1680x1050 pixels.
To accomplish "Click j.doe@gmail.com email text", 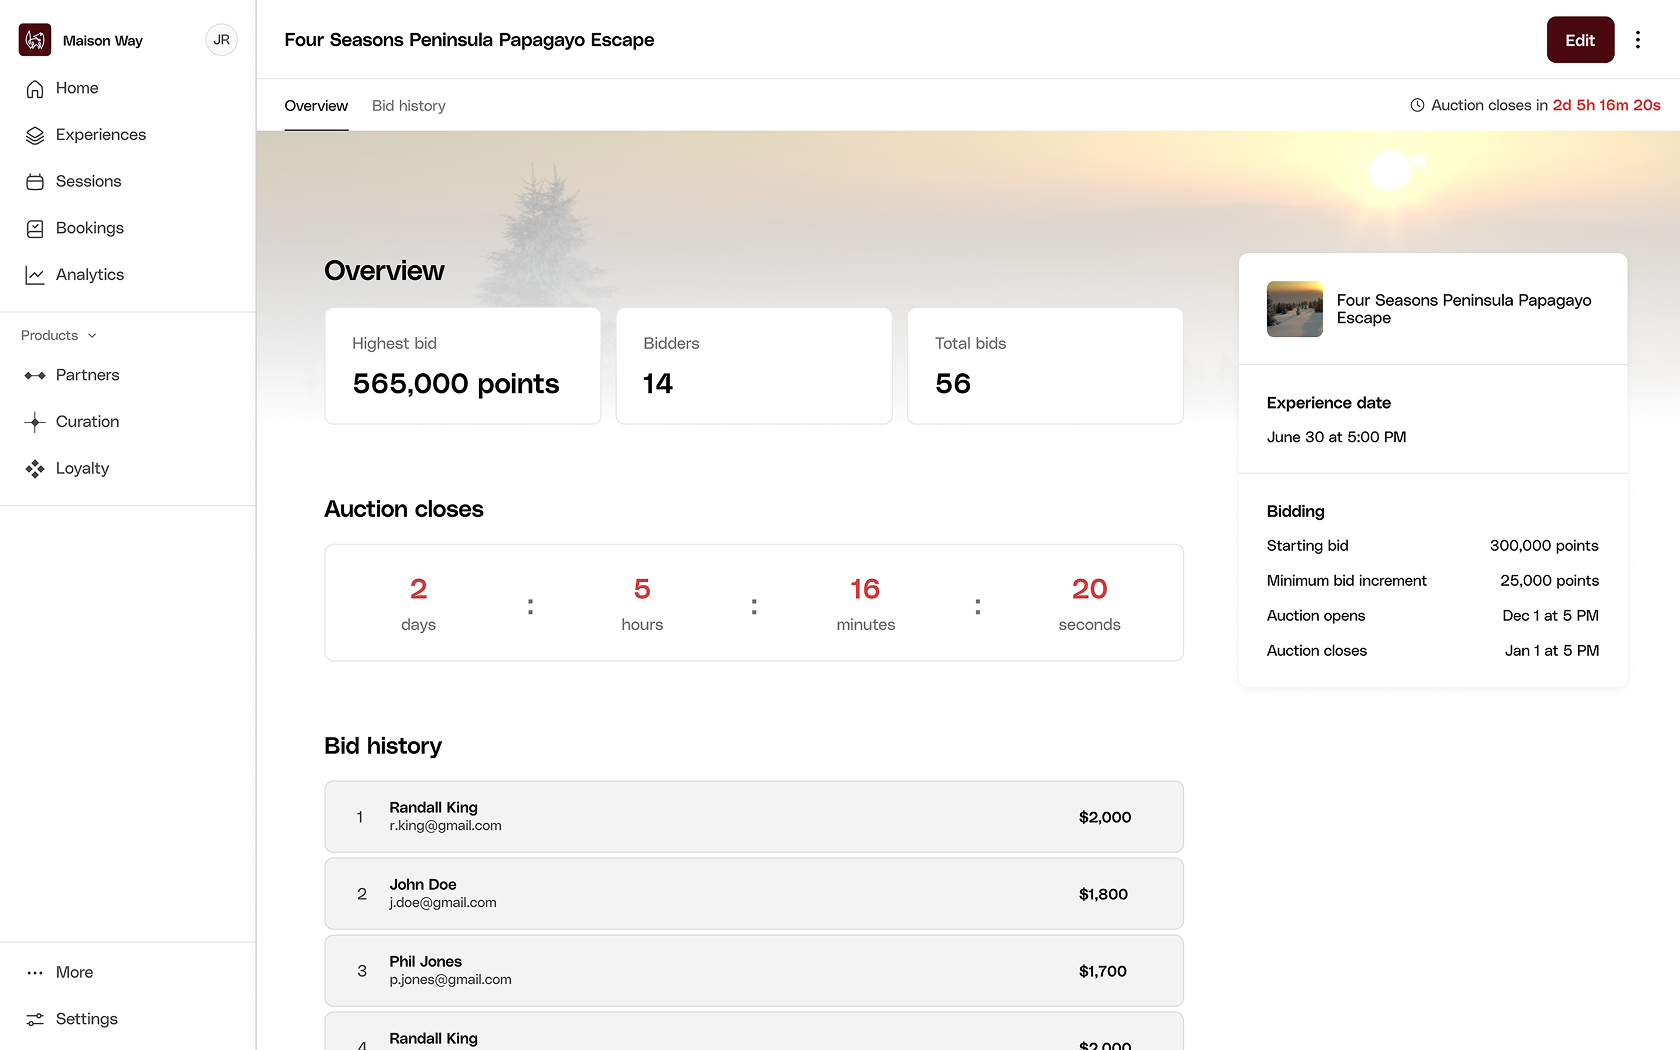I will pyautogui.click(x=443, y=903).
